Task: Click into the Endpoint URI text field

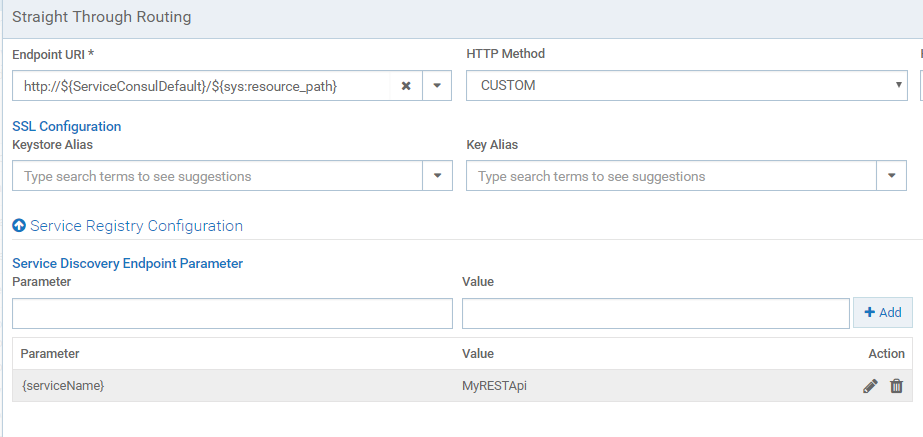Action: click(200, 86)
